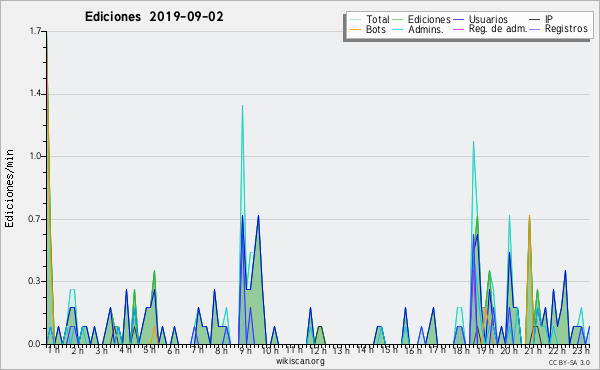Click the chart title "Ediciones 2019-09-02"
This screenshot has height=370, width=600.
154,17
